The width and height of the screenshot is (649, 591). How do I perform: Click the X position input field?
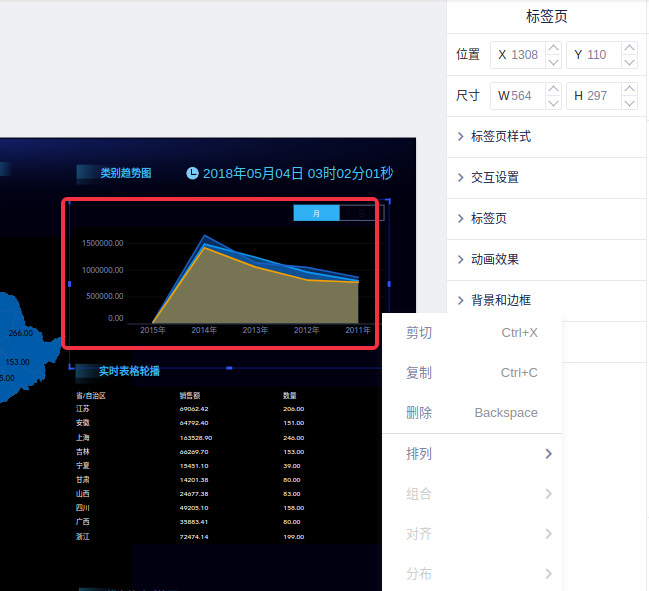point(524,55)
